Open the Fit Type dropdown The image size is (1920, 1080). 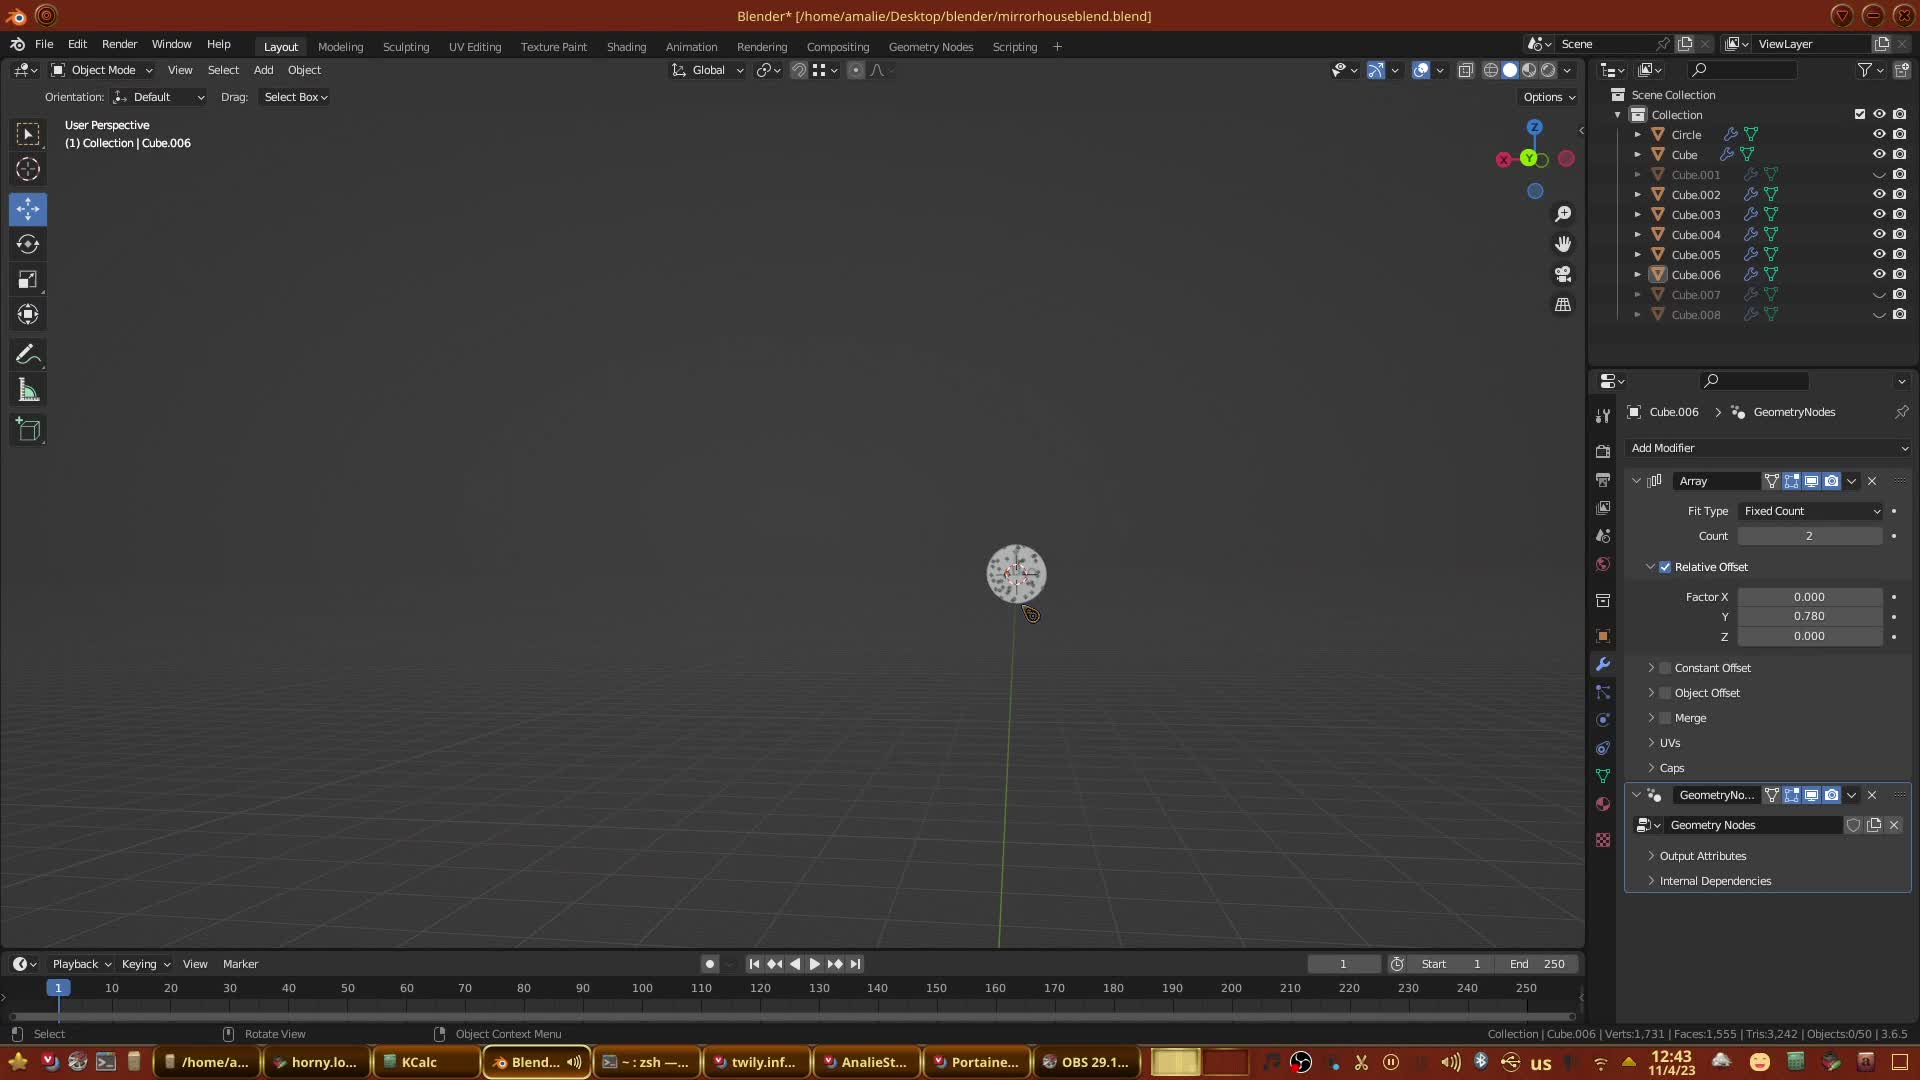point(1810,511)
